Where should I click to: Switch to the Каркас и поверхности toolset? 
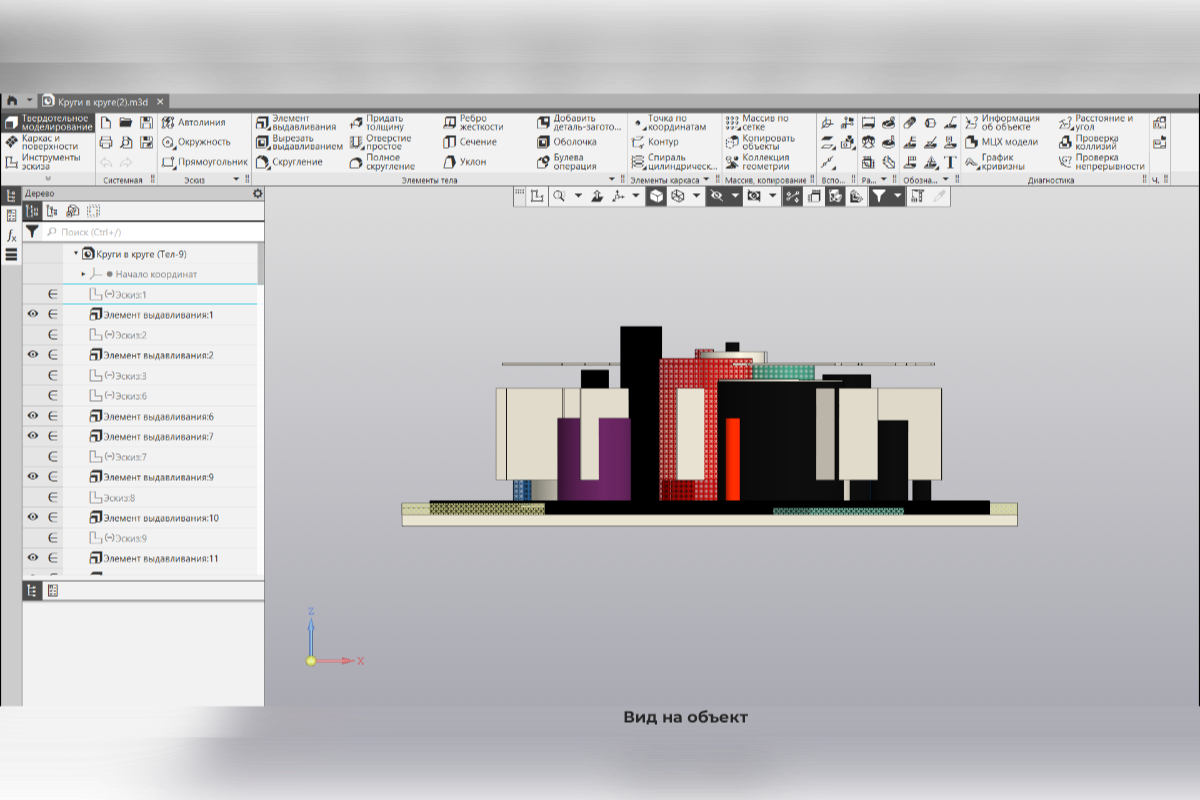48,142
